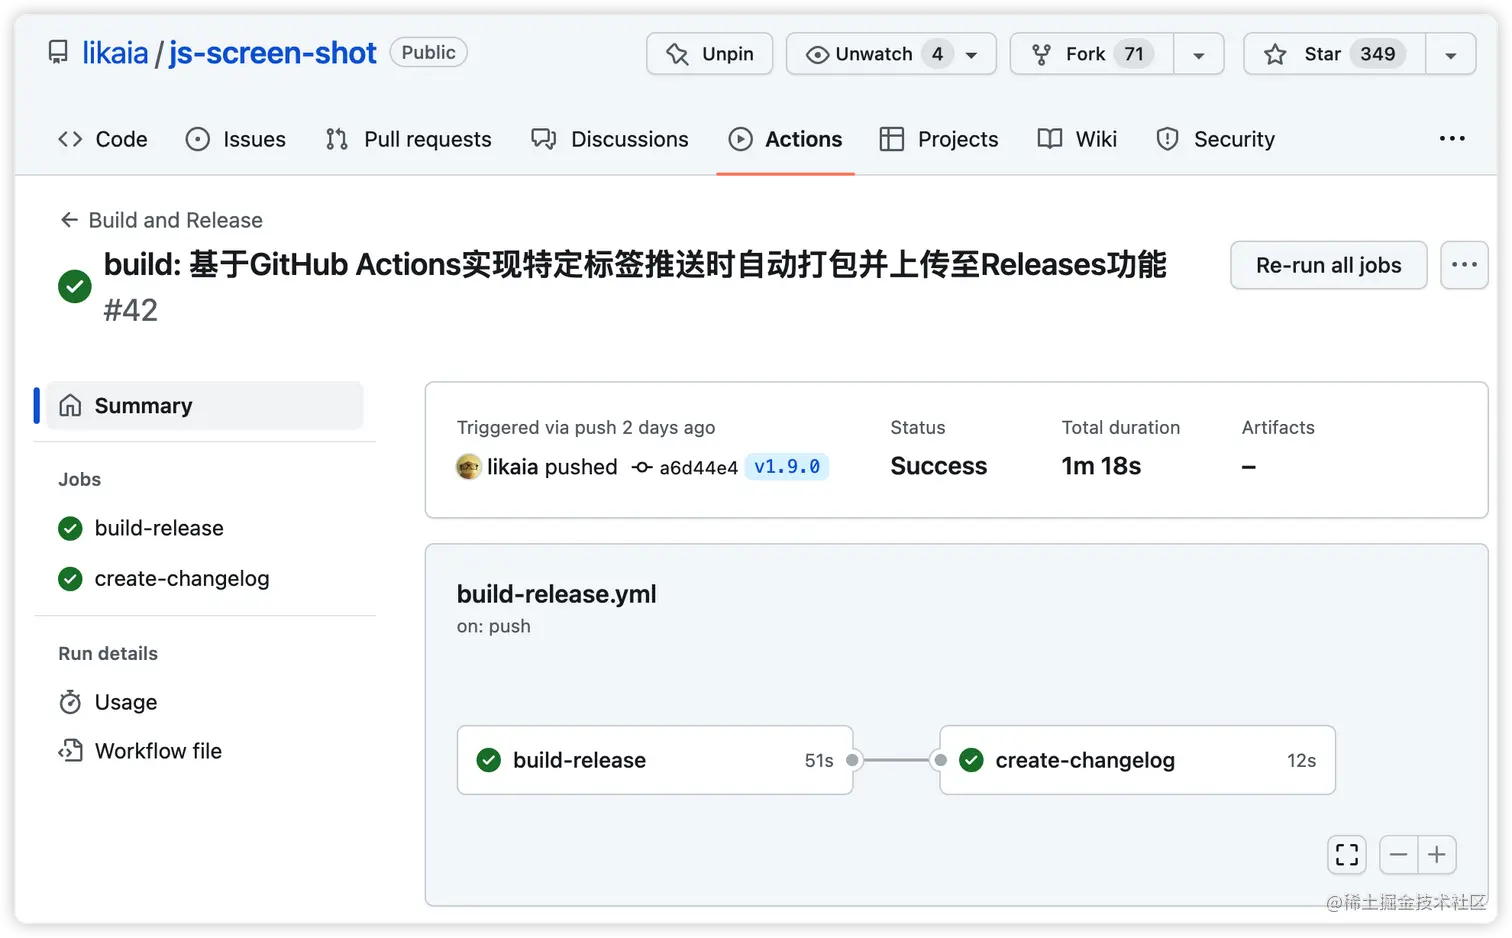Switch to the Issues tab
The image size is (1512, 938).
tap(236, 139)
